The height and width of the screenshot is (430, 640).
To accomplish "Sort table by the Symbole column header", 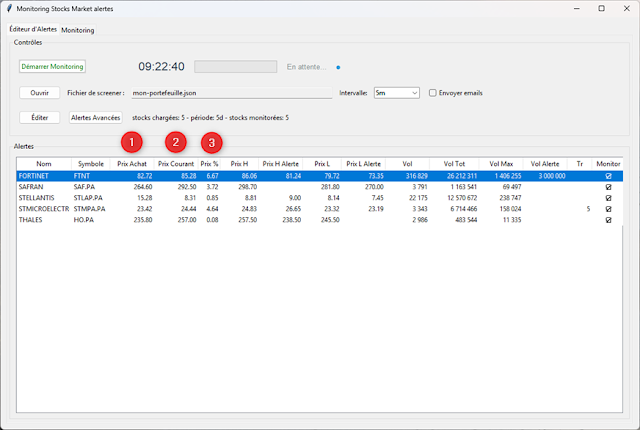I will point(90,164).
